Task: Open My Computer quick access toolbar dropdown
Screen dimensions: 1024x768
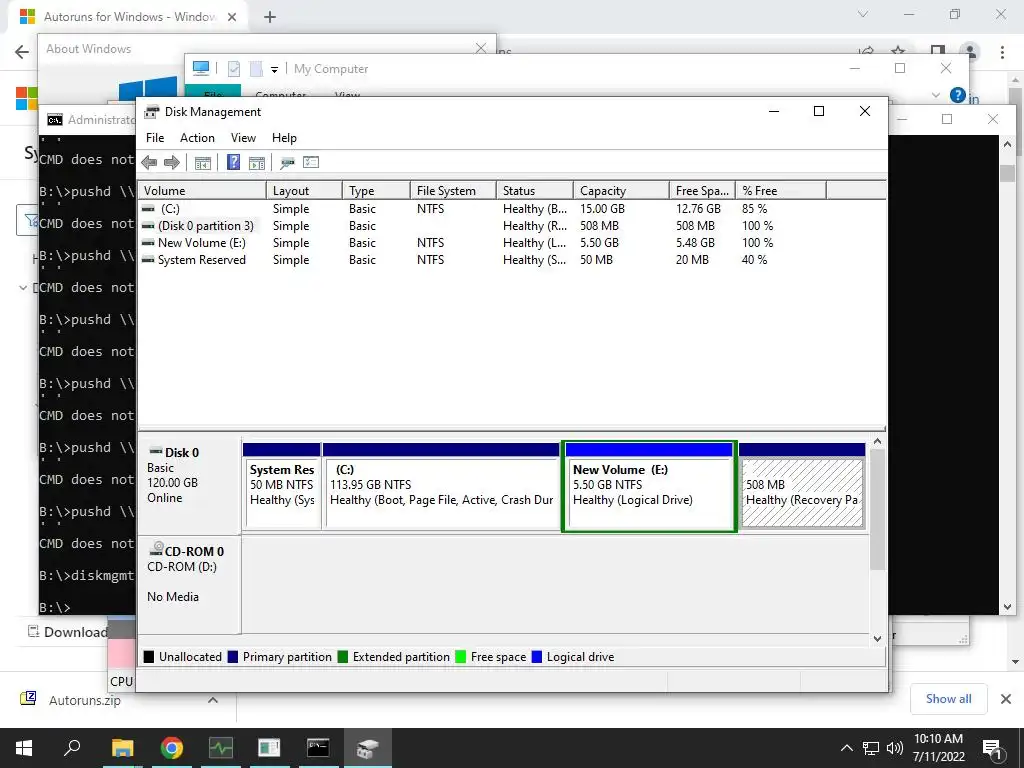Action: (x=274, y=69)
